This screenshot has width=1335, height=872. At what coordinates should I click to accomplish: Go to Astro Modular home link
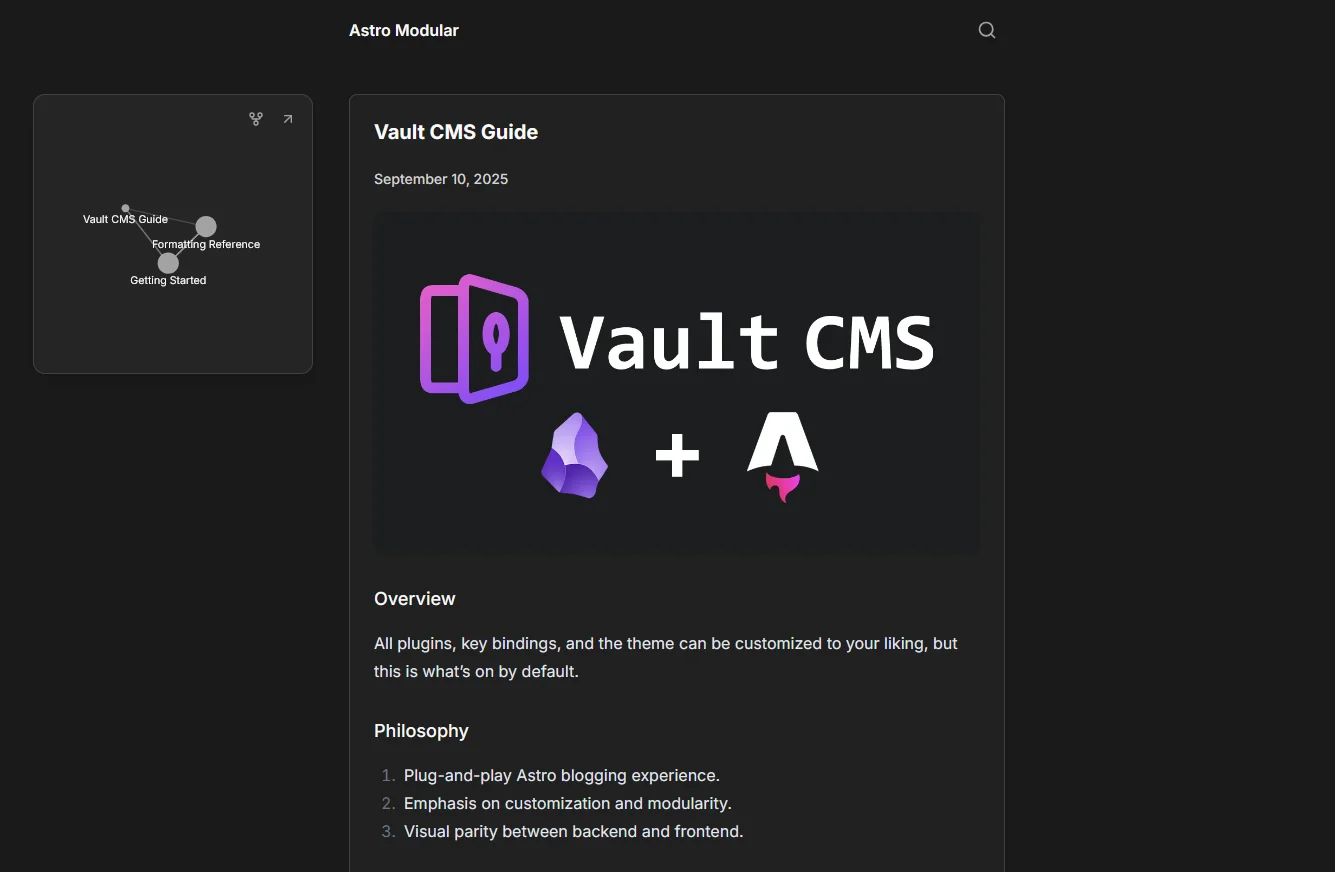[403, 30]
